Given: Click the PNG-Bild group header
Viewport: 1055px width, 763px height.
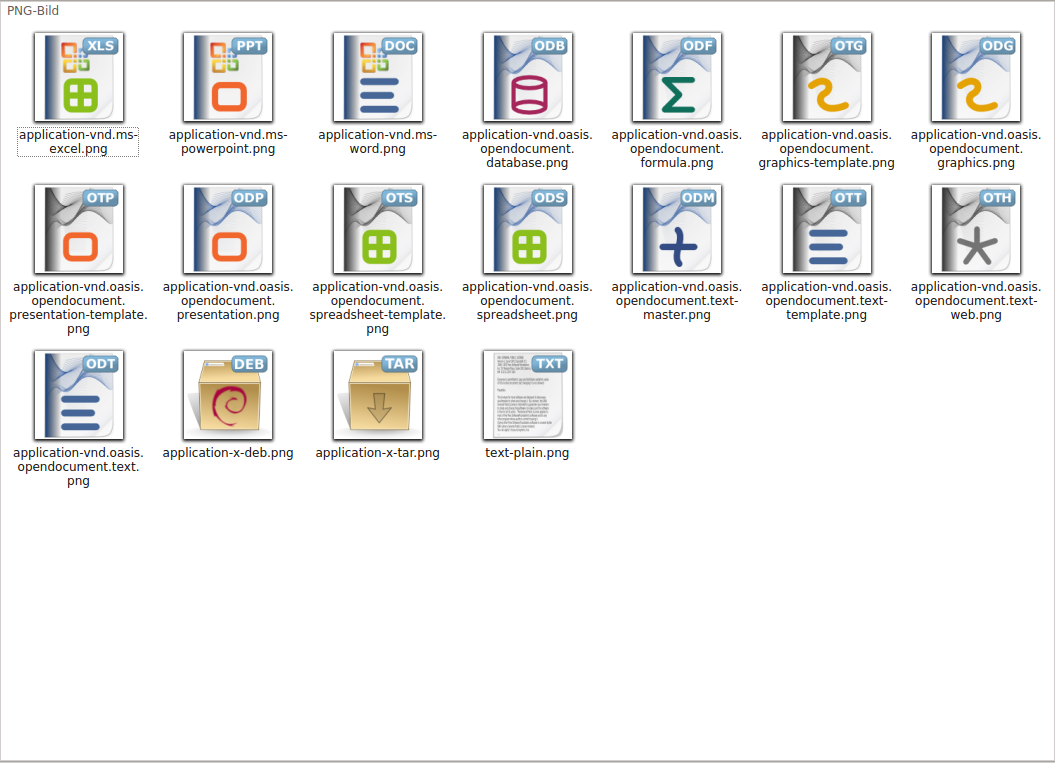Looking at the screenshot, I should 33,11.
